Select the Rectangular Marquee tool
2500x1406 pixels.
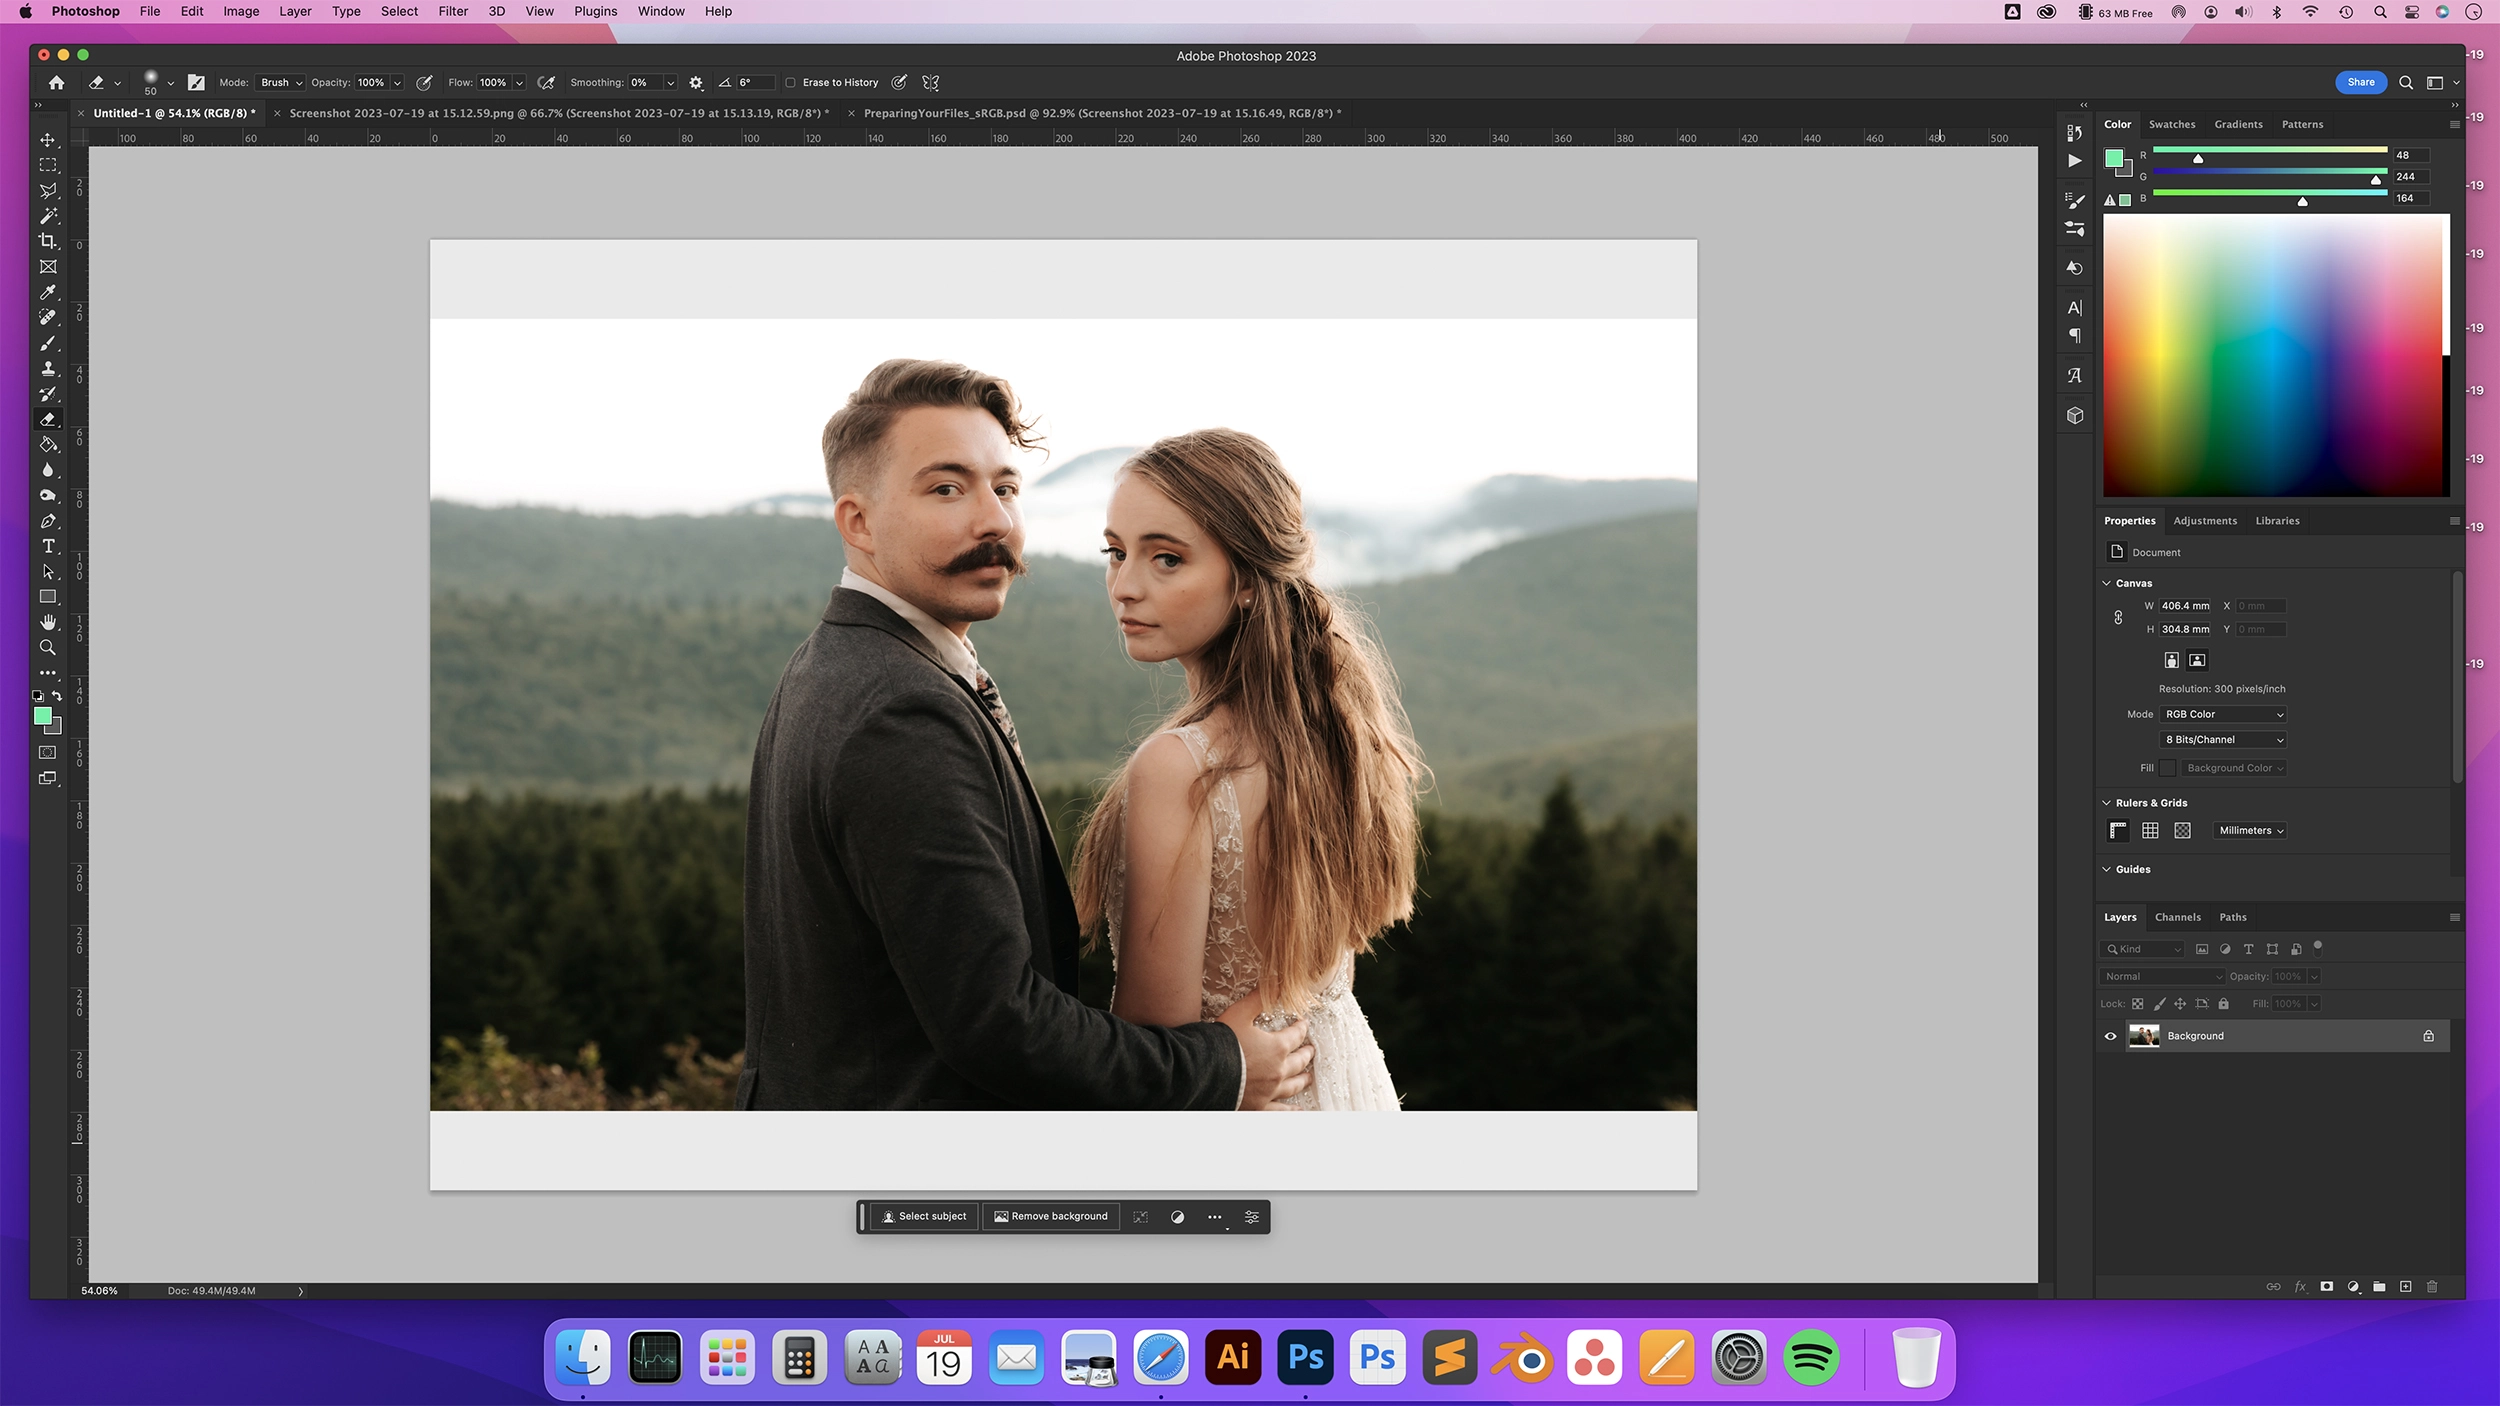tap(47, 165)
